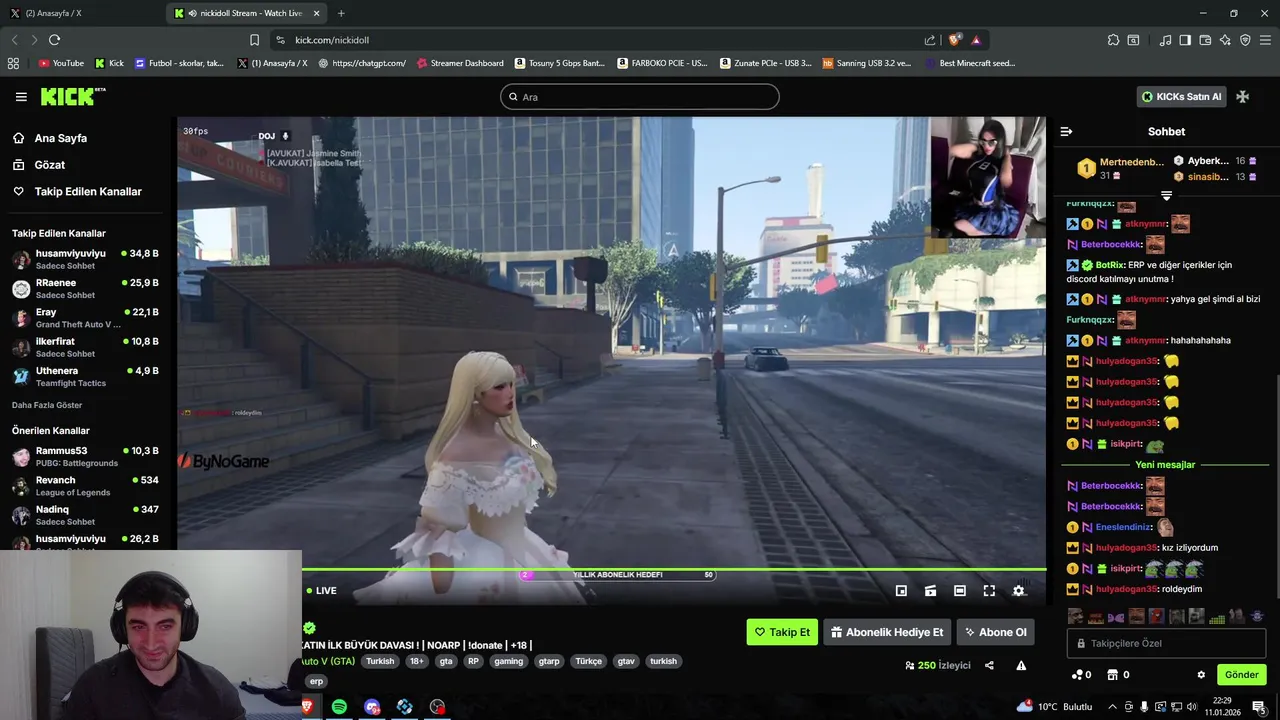This screenshot has width=1280, height=720.
Task: Jump to Yeni mesajlar divider in chat
Action: (1165, 465)
